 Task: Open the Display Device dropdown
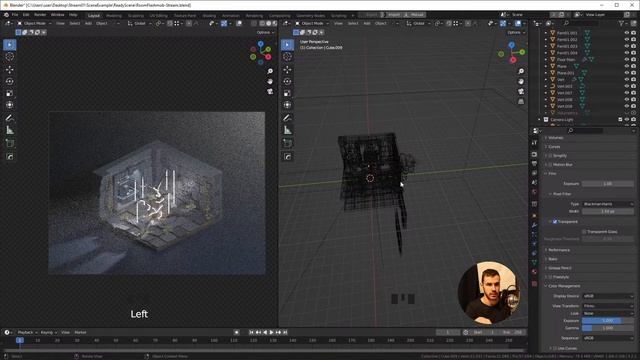point(608,296)
